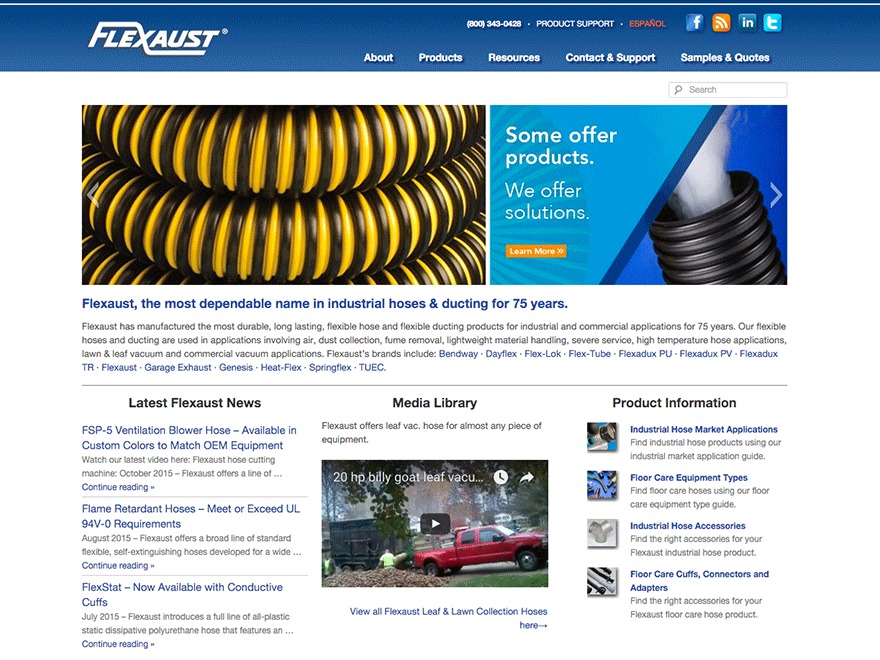Click the yellow and black hose banner image

283,195
